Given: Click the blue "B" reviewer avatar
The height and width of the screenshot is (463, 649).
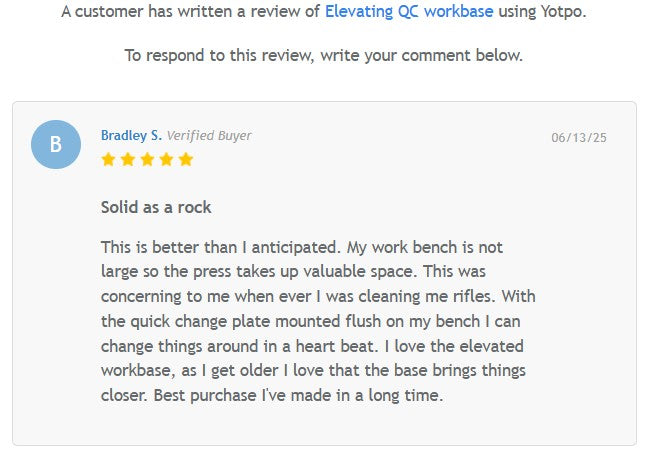Looking at the screenshot, I should 56,144.
